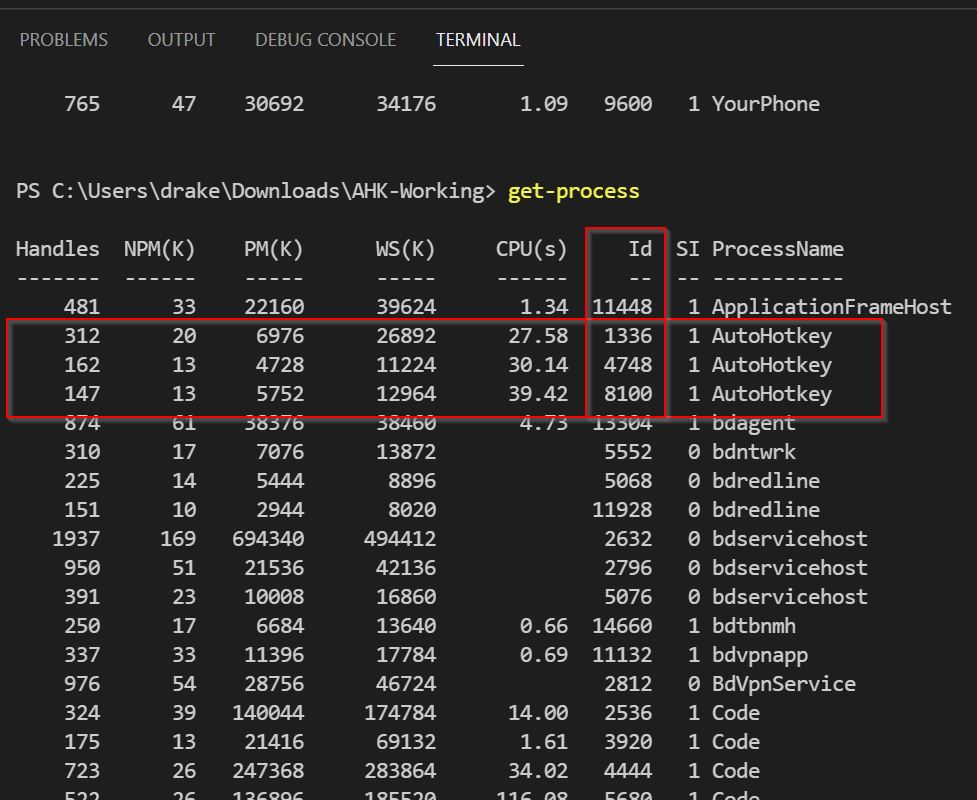977x800 pixels.
Task: Click the NPM(K) column header
Action: click(x=159, y=249)
